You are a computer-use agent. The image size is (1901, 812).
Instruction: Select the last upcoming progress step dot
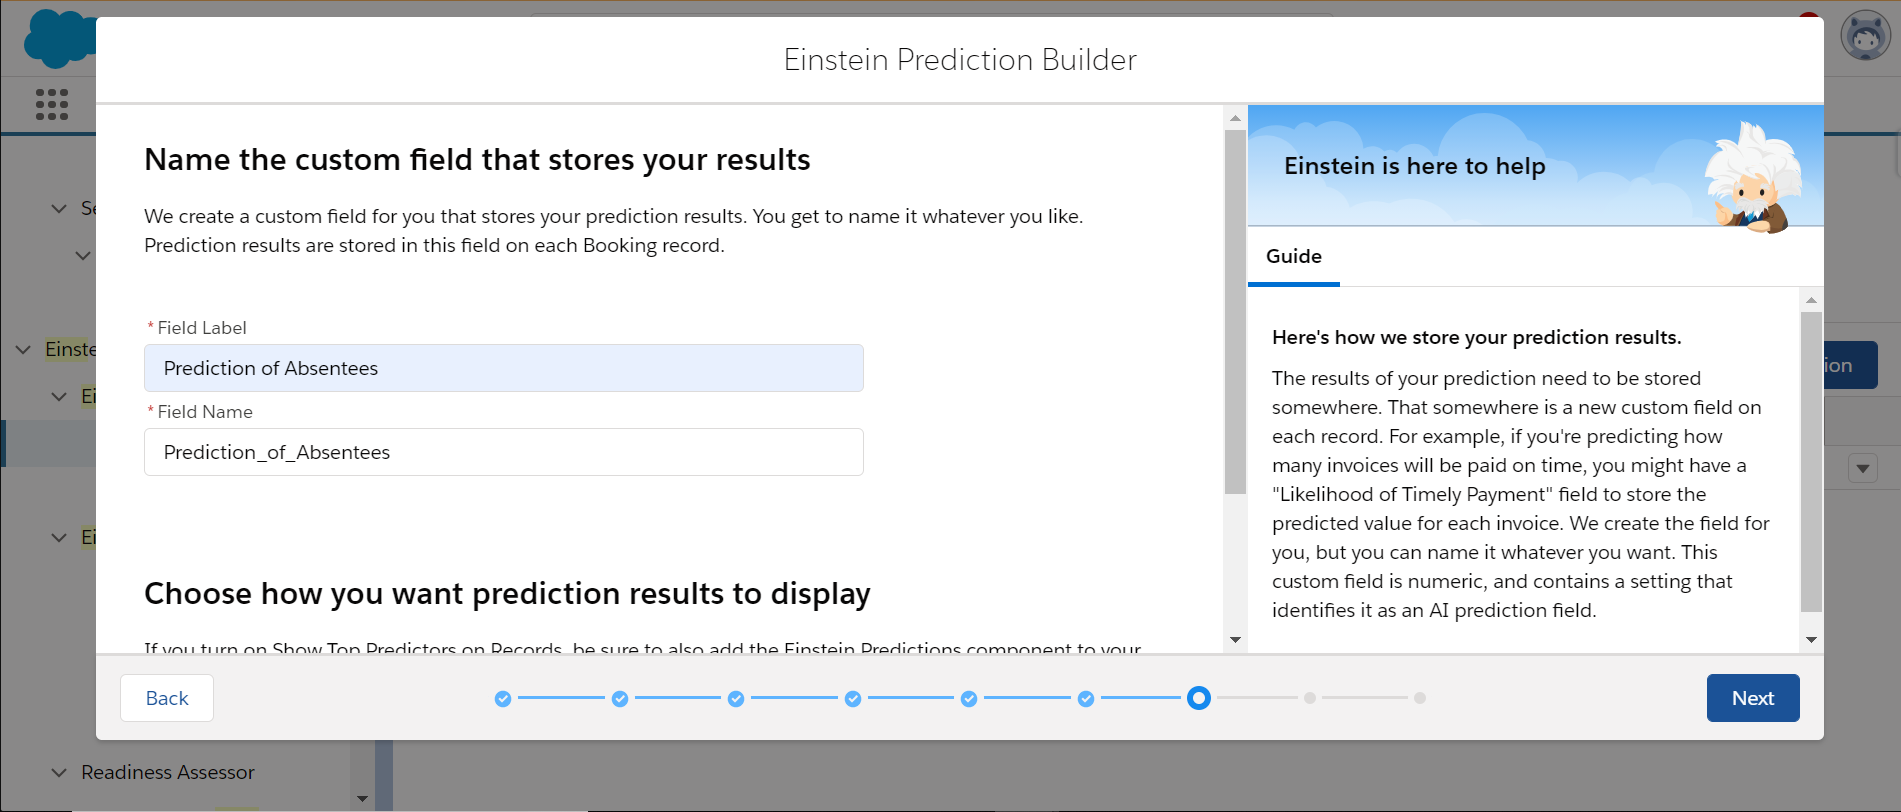click(1420, 698)
